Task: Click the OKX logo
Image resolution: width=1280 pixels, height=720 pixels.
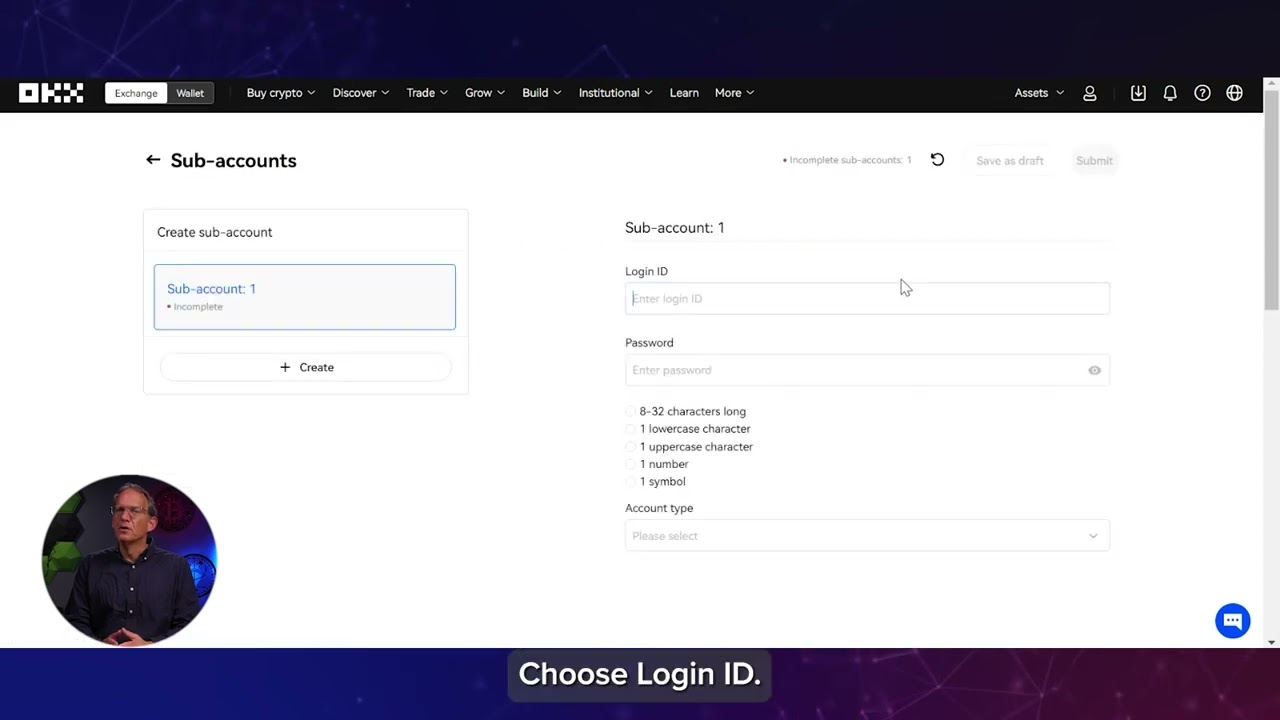Action: pos(51,93)
